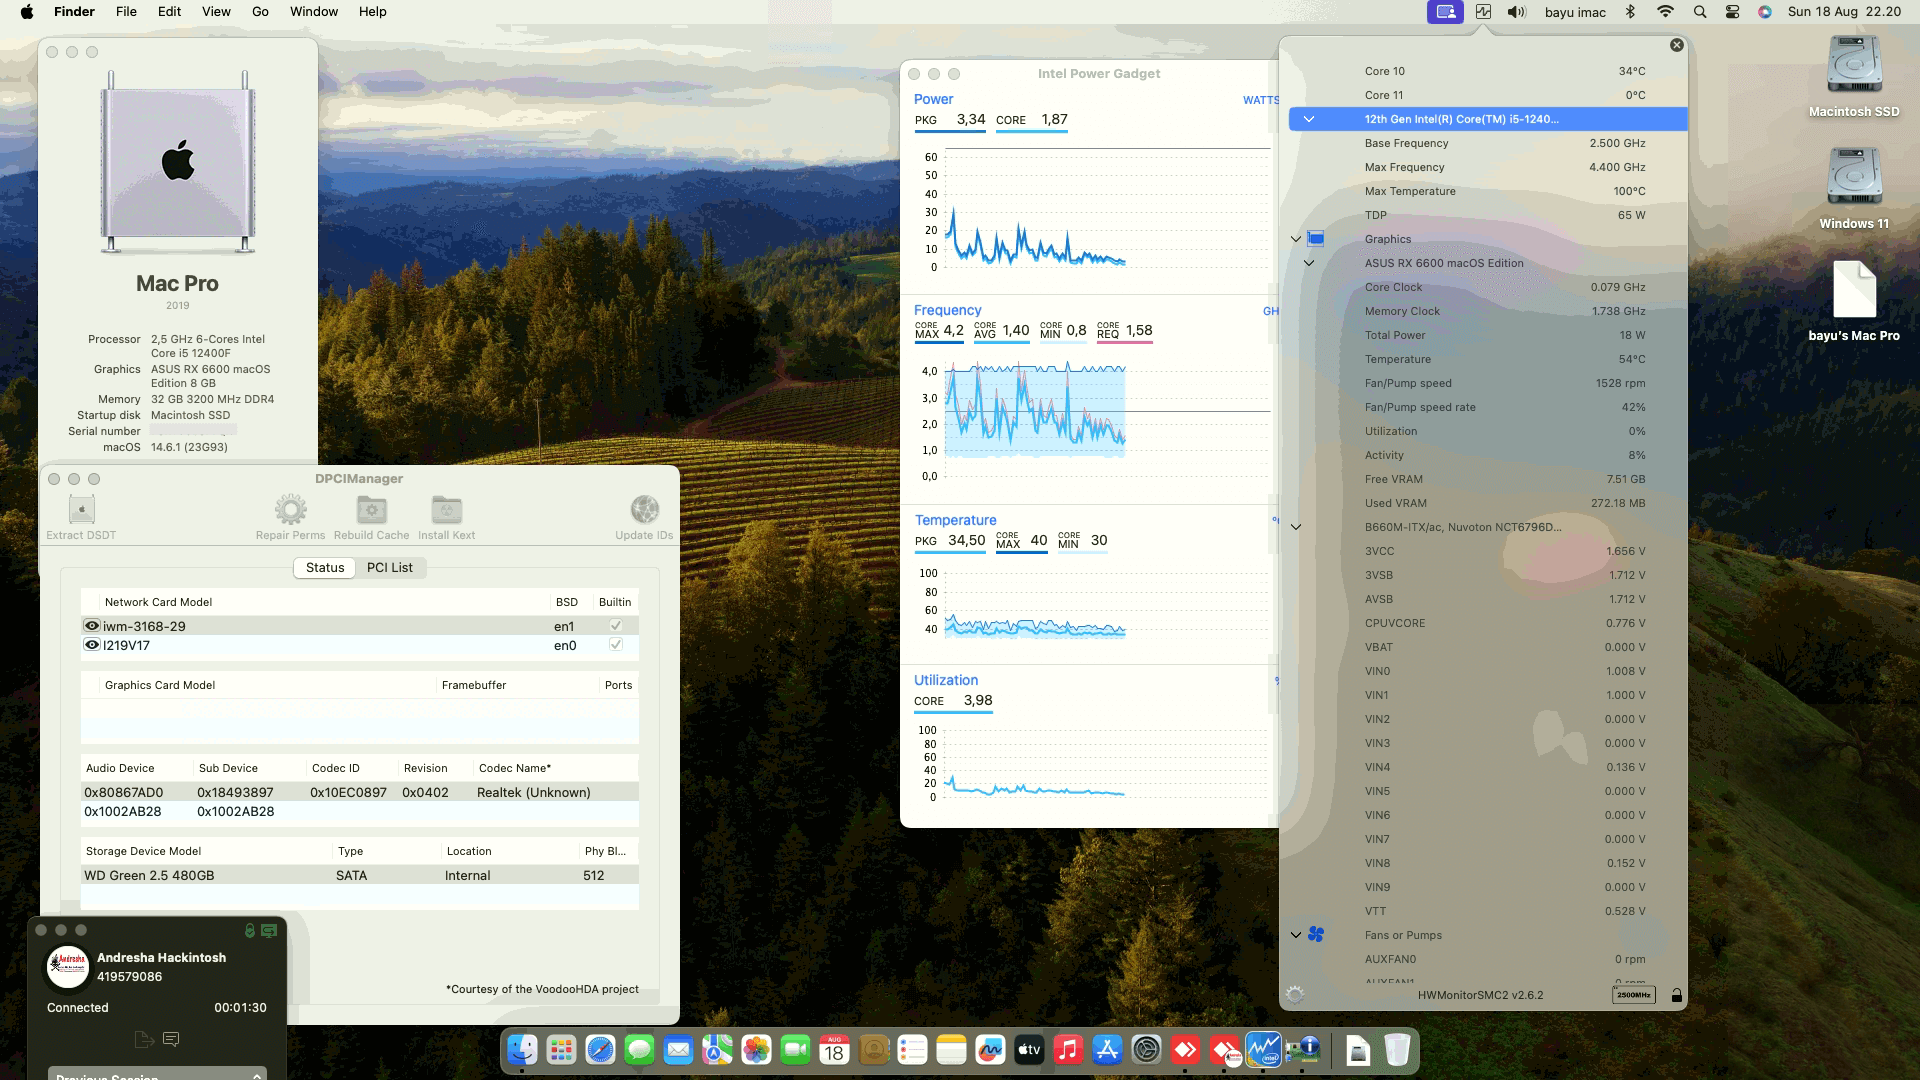Toggle Builtin checkbox for iwm-3168-29 row

[x=616, y=626]
